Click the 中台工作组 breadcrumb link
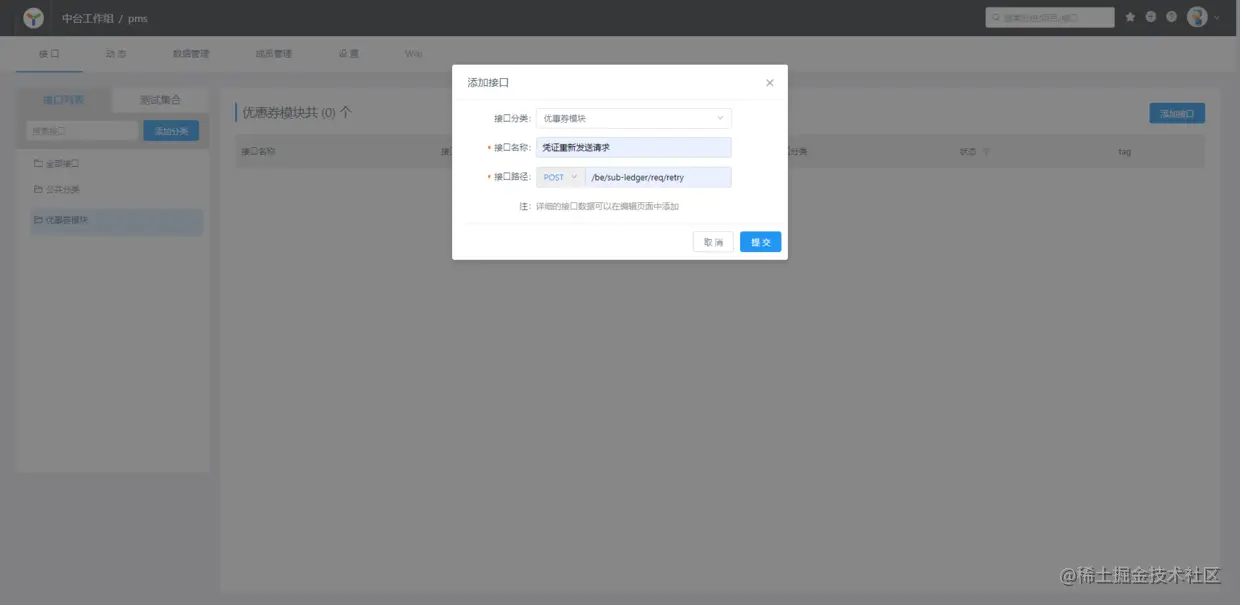Viewport: 1240px width, 605px height. 88,18
